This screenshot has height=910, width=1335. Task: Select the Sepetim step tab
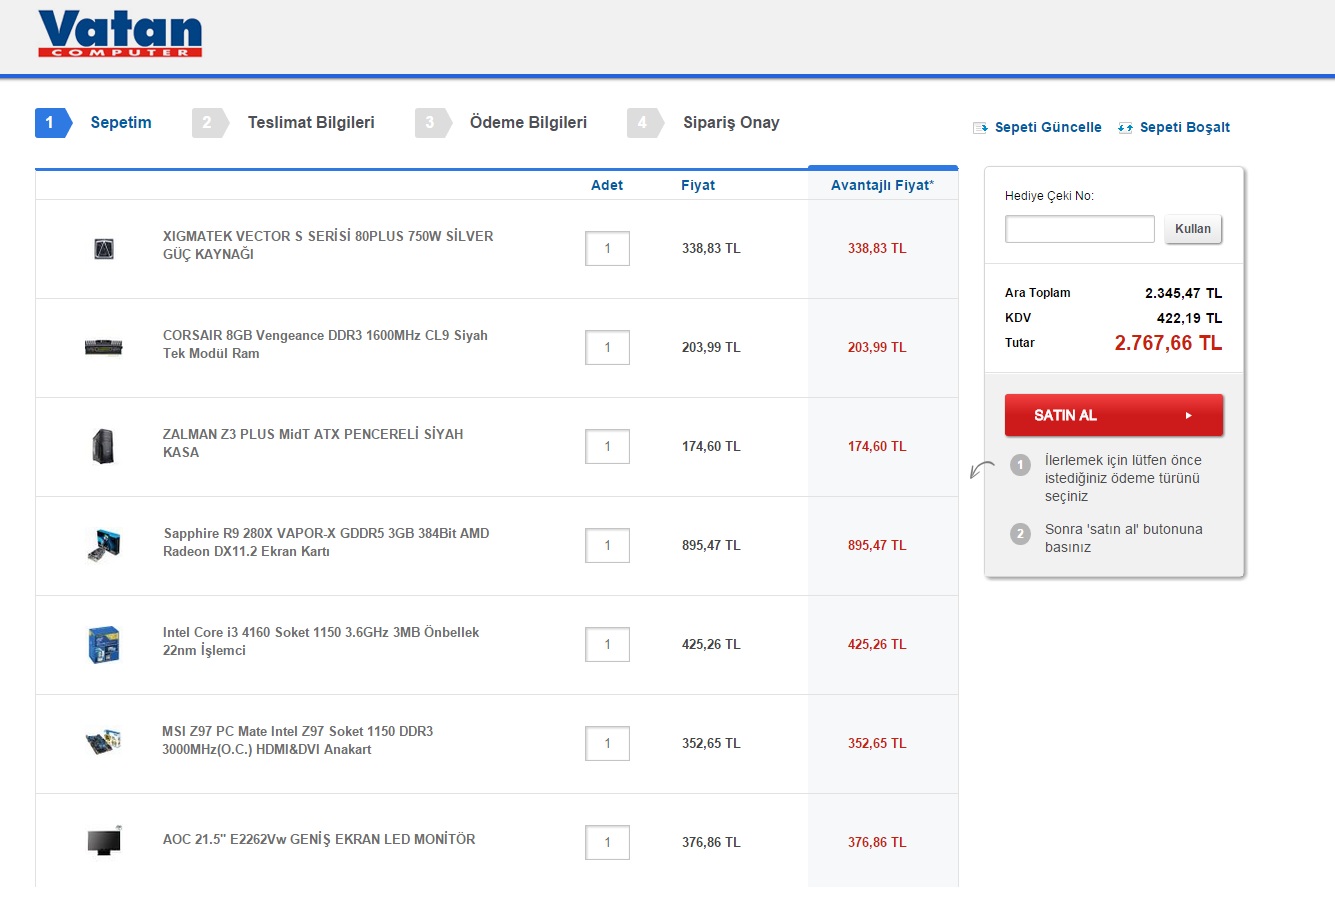pos(120,123)
